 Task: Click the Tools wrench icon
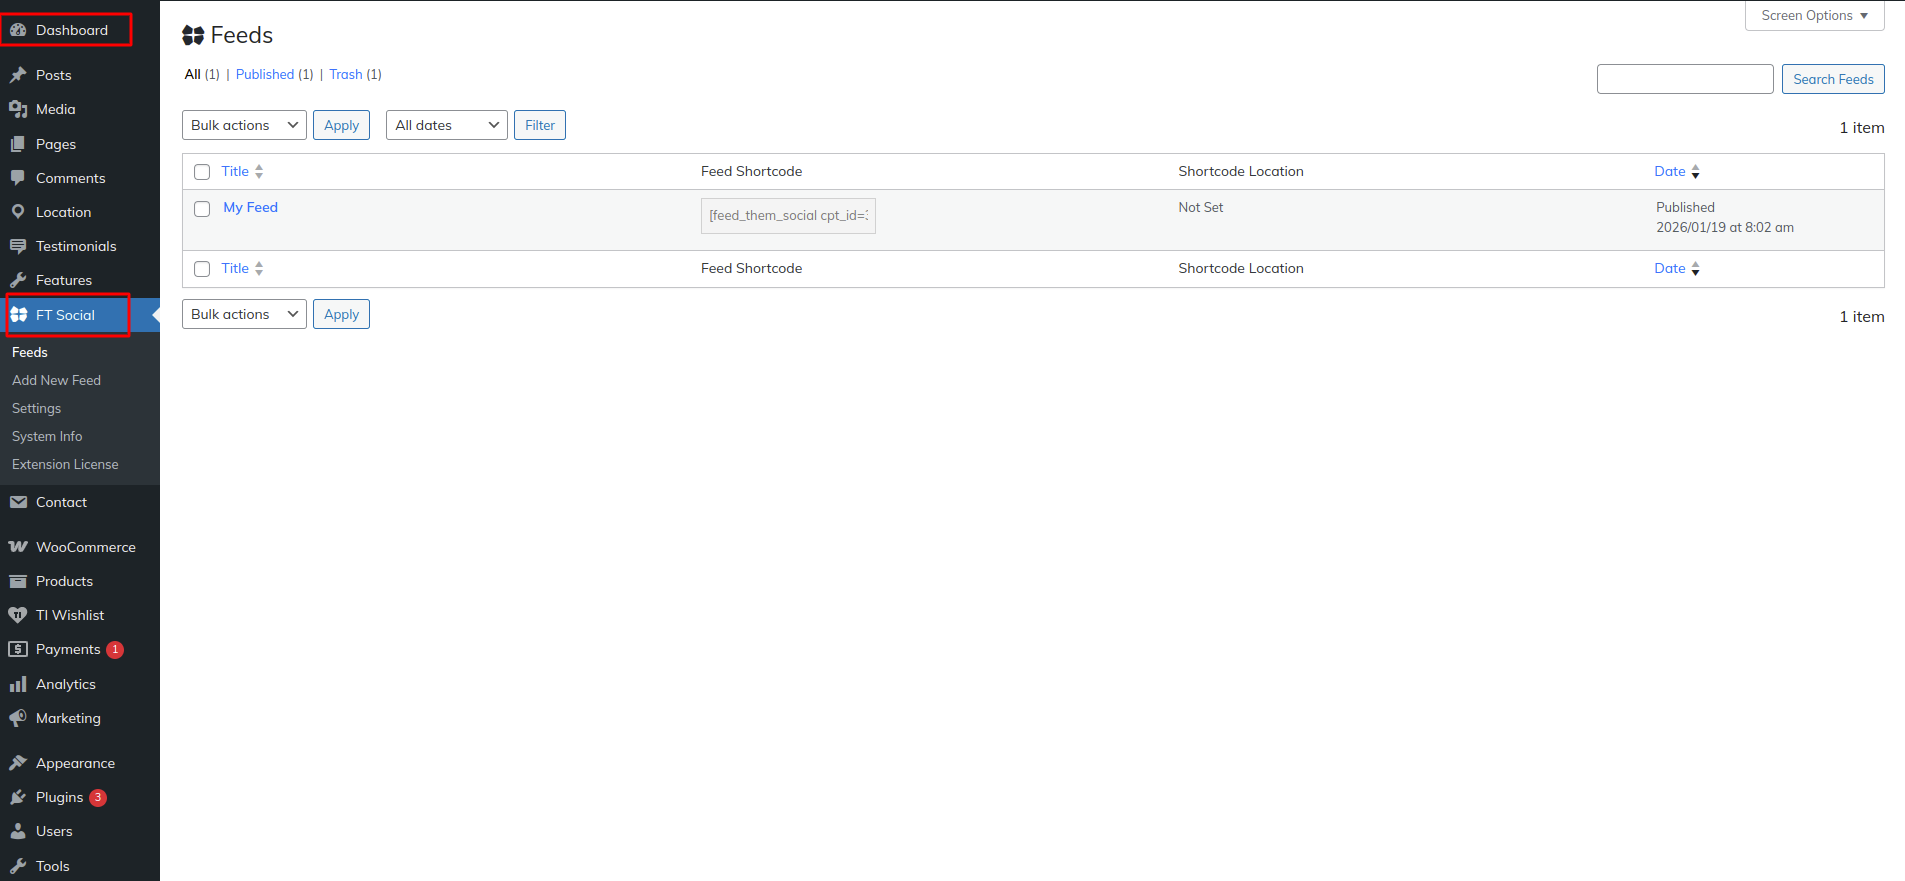[18, 866]
